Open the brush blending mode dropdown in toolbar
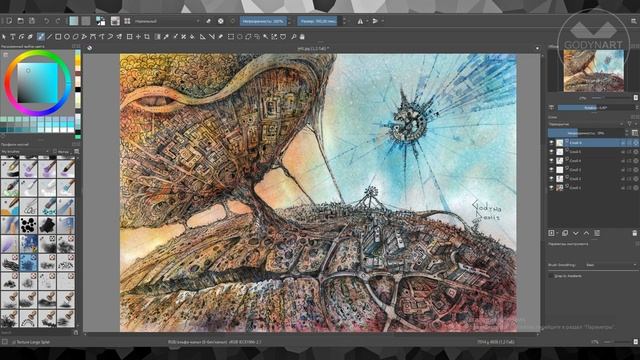Screen dimensions: 640x360 167,21
